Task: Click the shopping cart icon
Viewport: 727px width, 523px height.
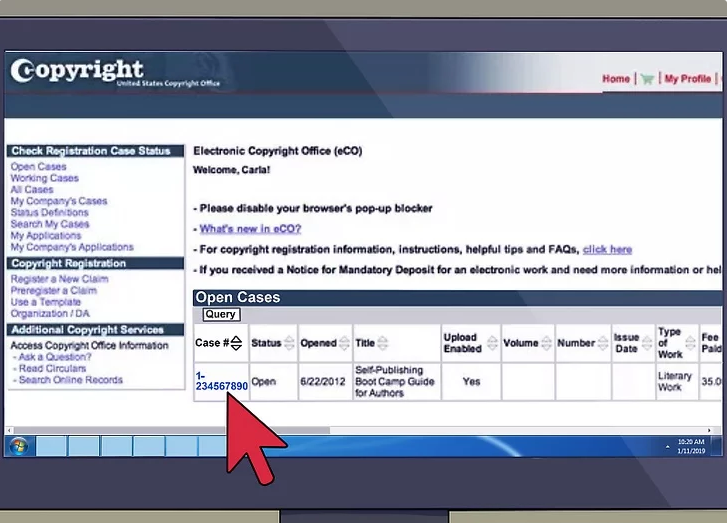Action: [x=648, y=79]
